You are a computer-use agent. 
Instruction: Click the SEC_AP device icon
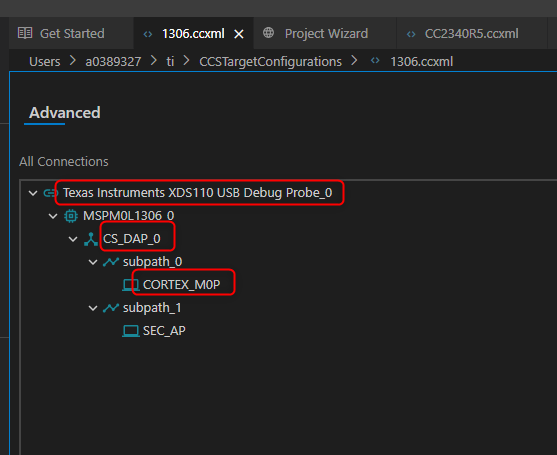(x=130, y=331)
